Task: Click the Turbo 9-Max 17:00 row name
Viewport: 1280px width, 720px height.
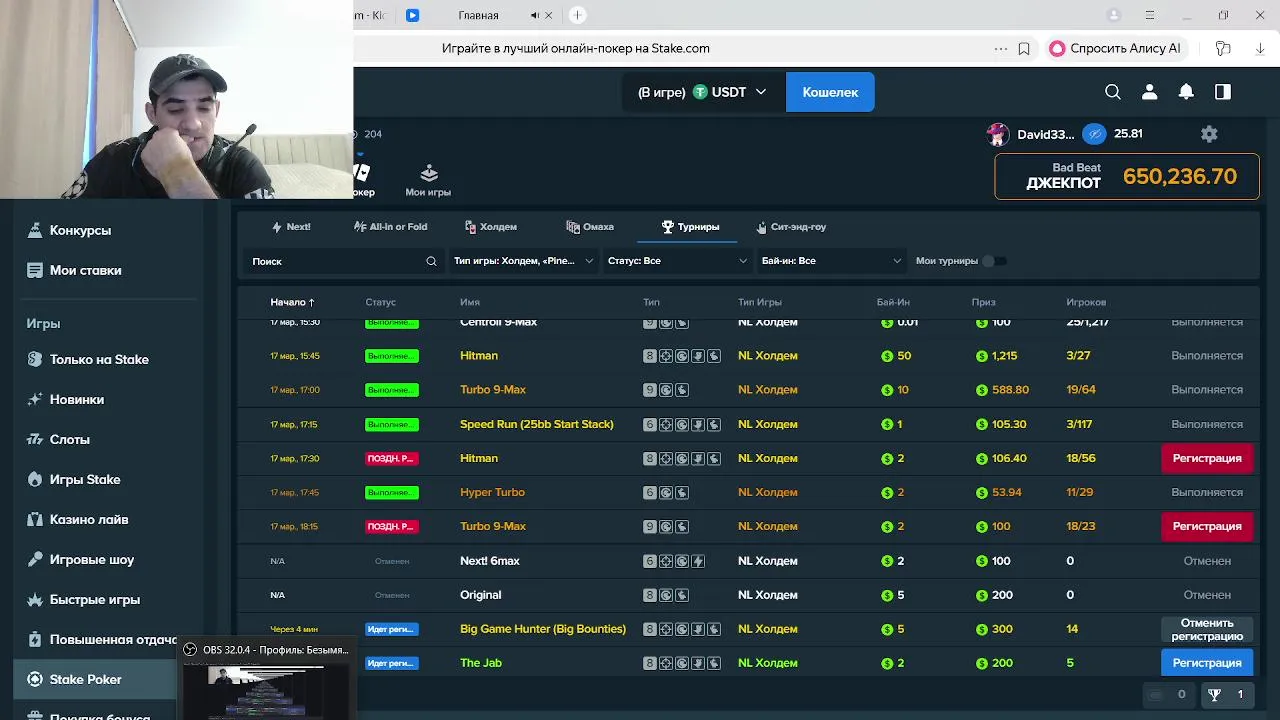Action: [493, 390]
